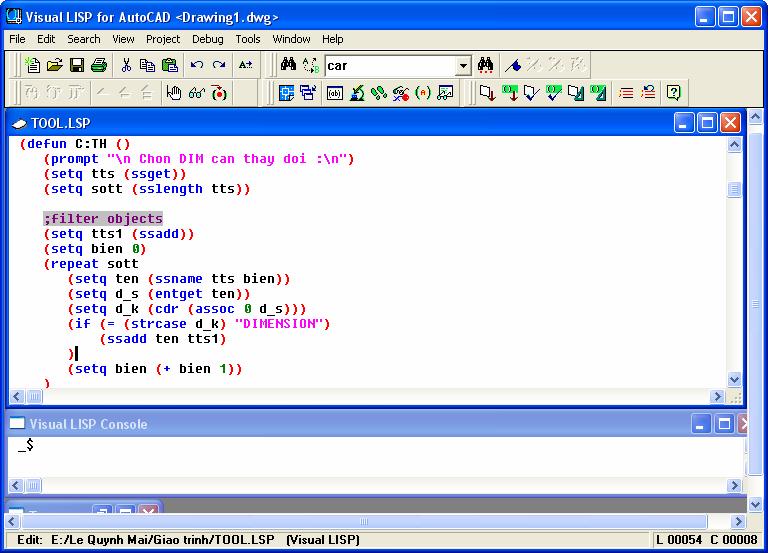Image resolution: width=768 pixels, height=553 pixels.
Task: Click the Load Selection icon
Action: point(510,93)
